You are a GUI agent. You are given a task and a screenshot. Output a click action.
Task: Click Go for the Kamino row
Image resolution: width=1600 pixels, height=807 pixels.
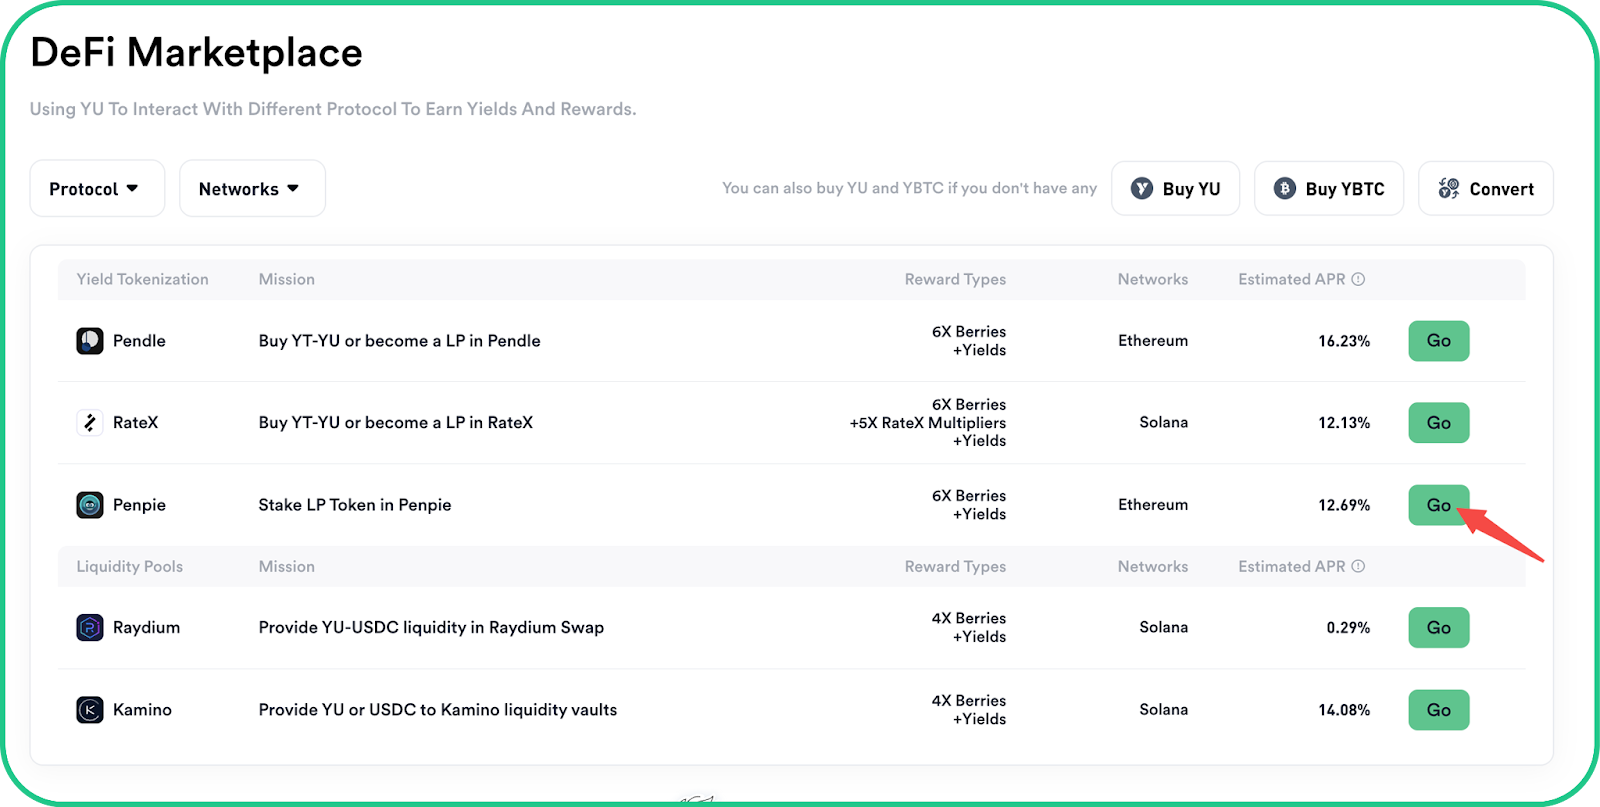tap(1439, 710)
